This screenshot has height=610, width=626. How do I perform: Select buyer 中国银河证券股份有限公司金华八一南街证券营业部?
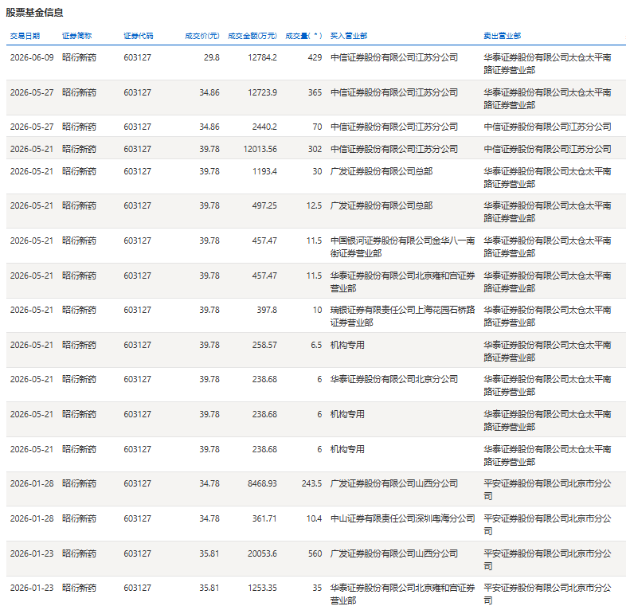coord(402,247)
